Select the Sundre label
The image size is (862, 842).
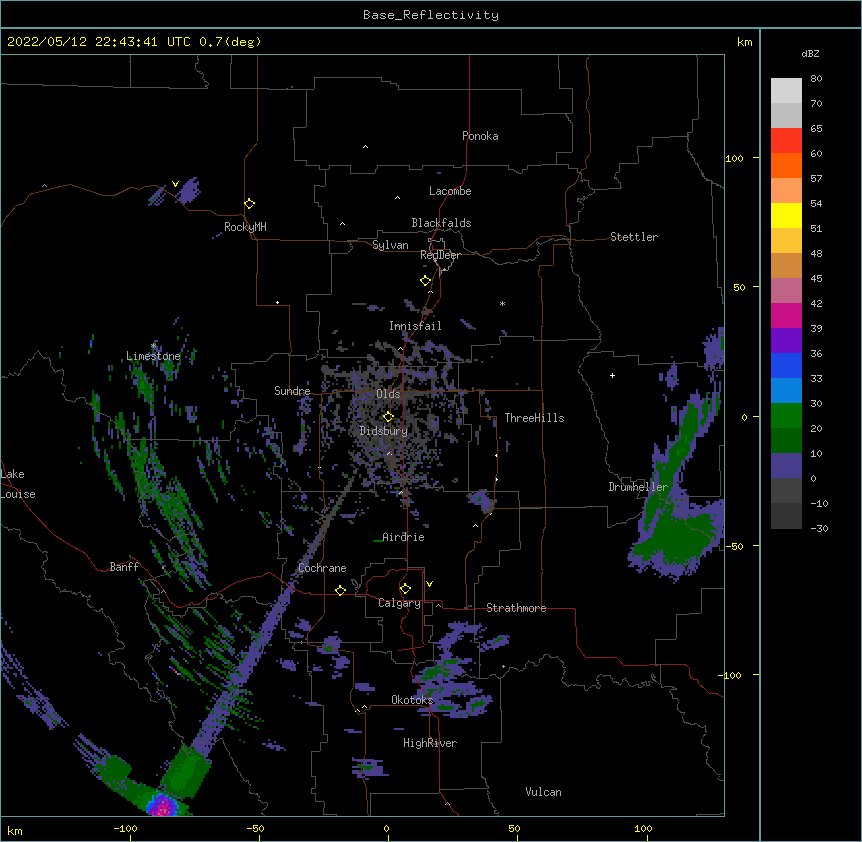pos(292,391)
